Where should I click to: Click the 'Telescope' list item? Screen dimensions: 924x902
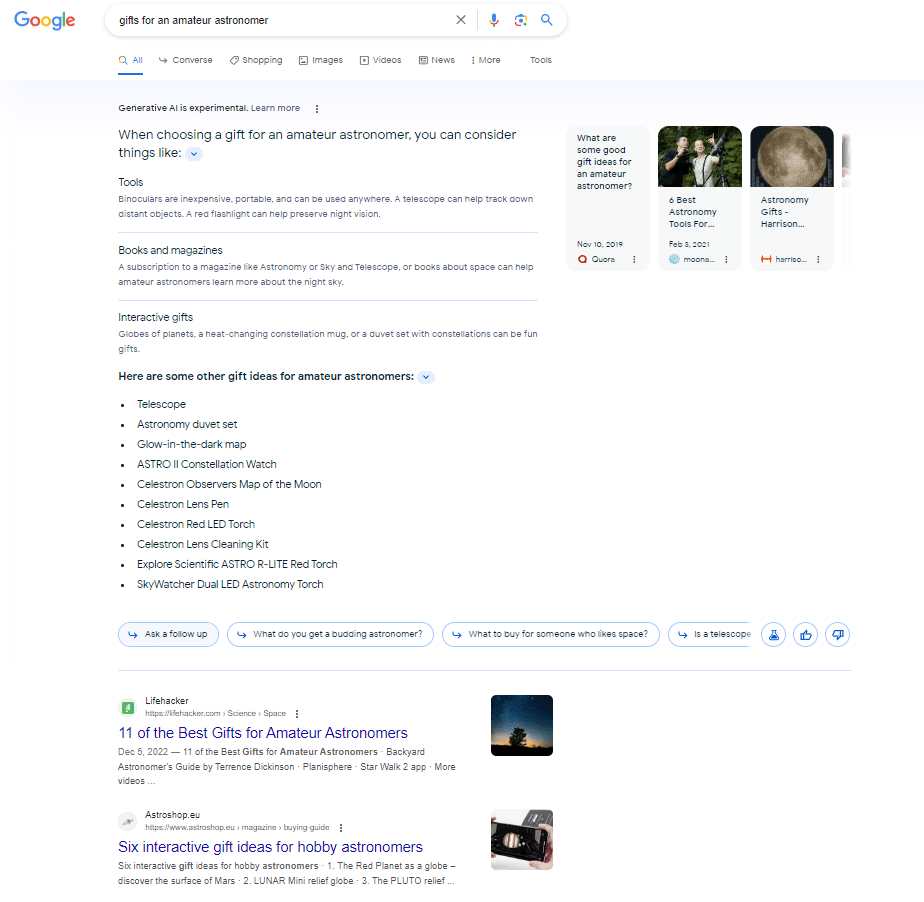click(161, 404)
